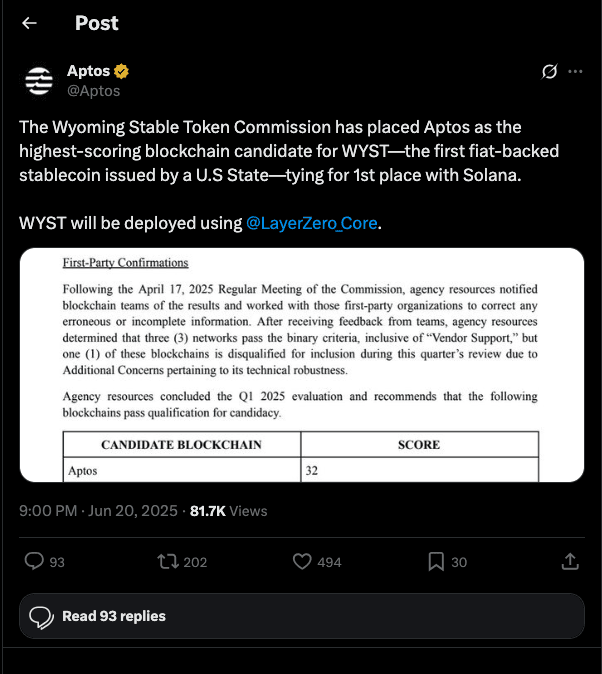Open the attached document image
Screen dimensions: 602x674
point(300,364)
